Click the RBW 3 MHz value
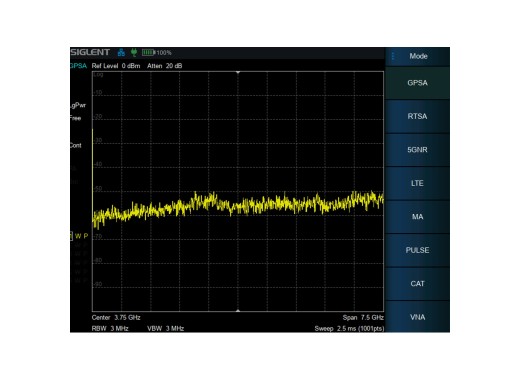Viewport: 520px width, 380px height. click(x=110, y=329)
